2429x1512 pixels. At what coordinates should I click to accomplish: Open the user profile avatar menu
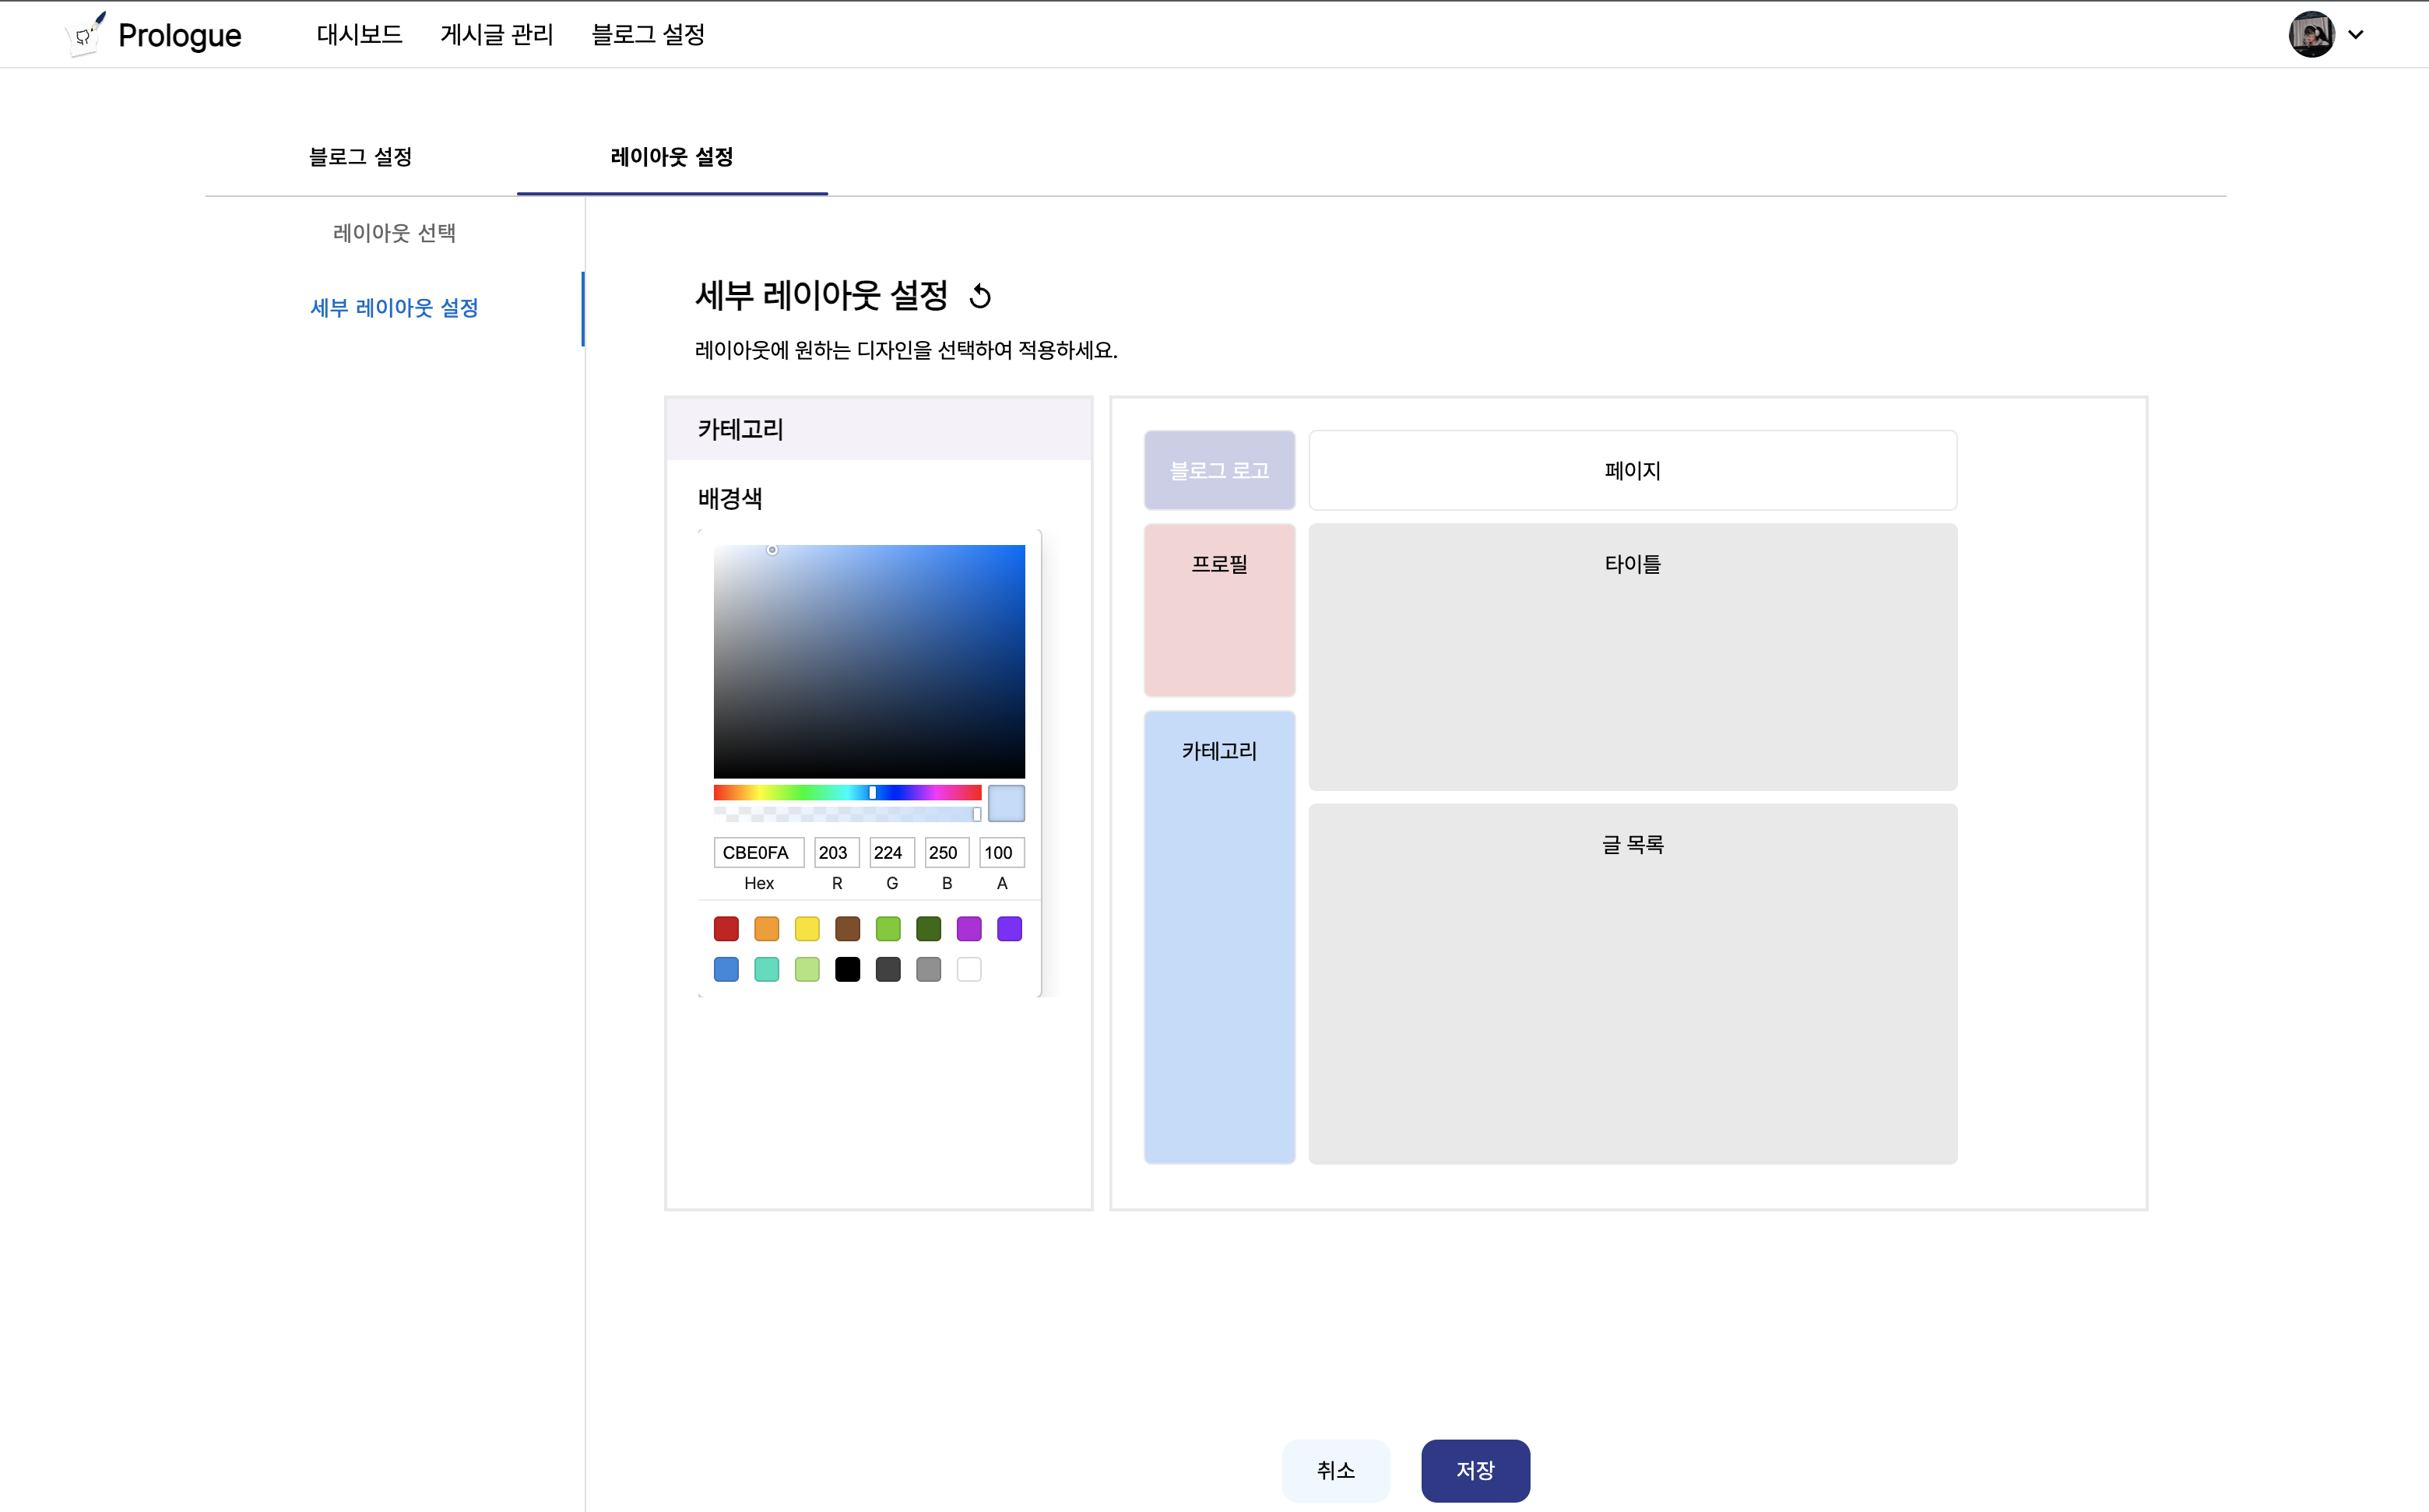coord(2311,34)
